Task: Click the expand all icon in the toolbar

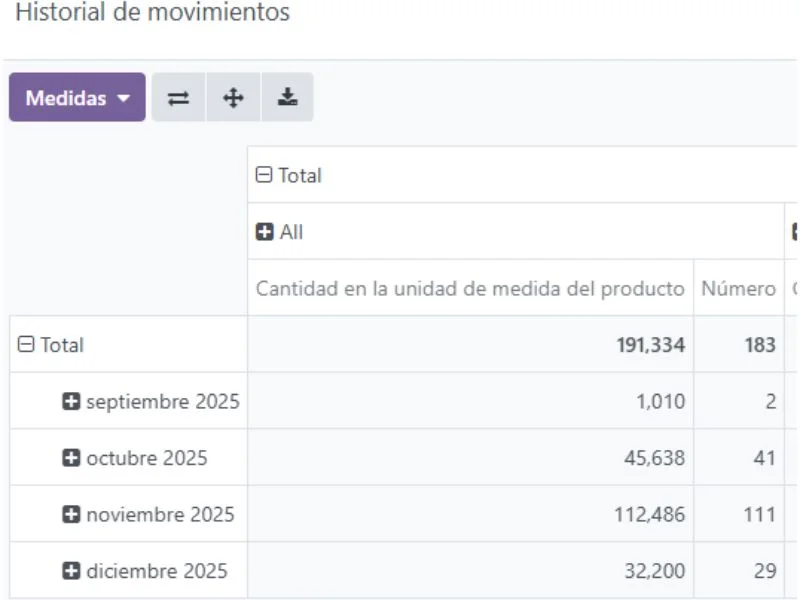Action: tap(232, 97)
